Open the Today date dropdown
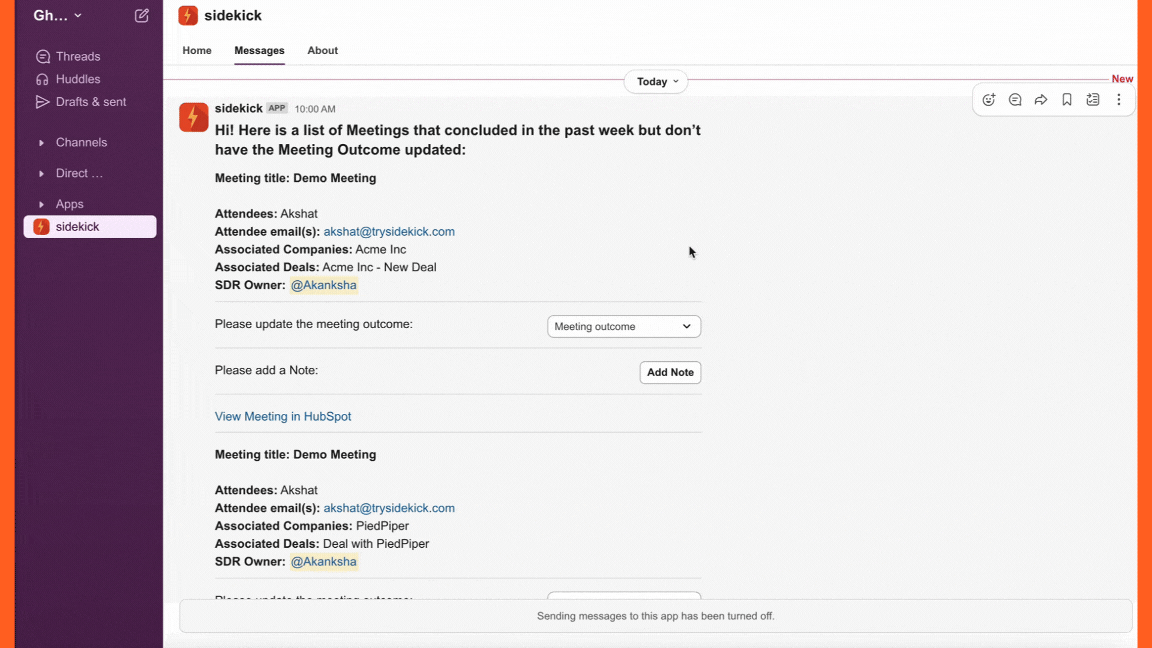The height and width of the screenshot is (648, 1152). [656, 82]
